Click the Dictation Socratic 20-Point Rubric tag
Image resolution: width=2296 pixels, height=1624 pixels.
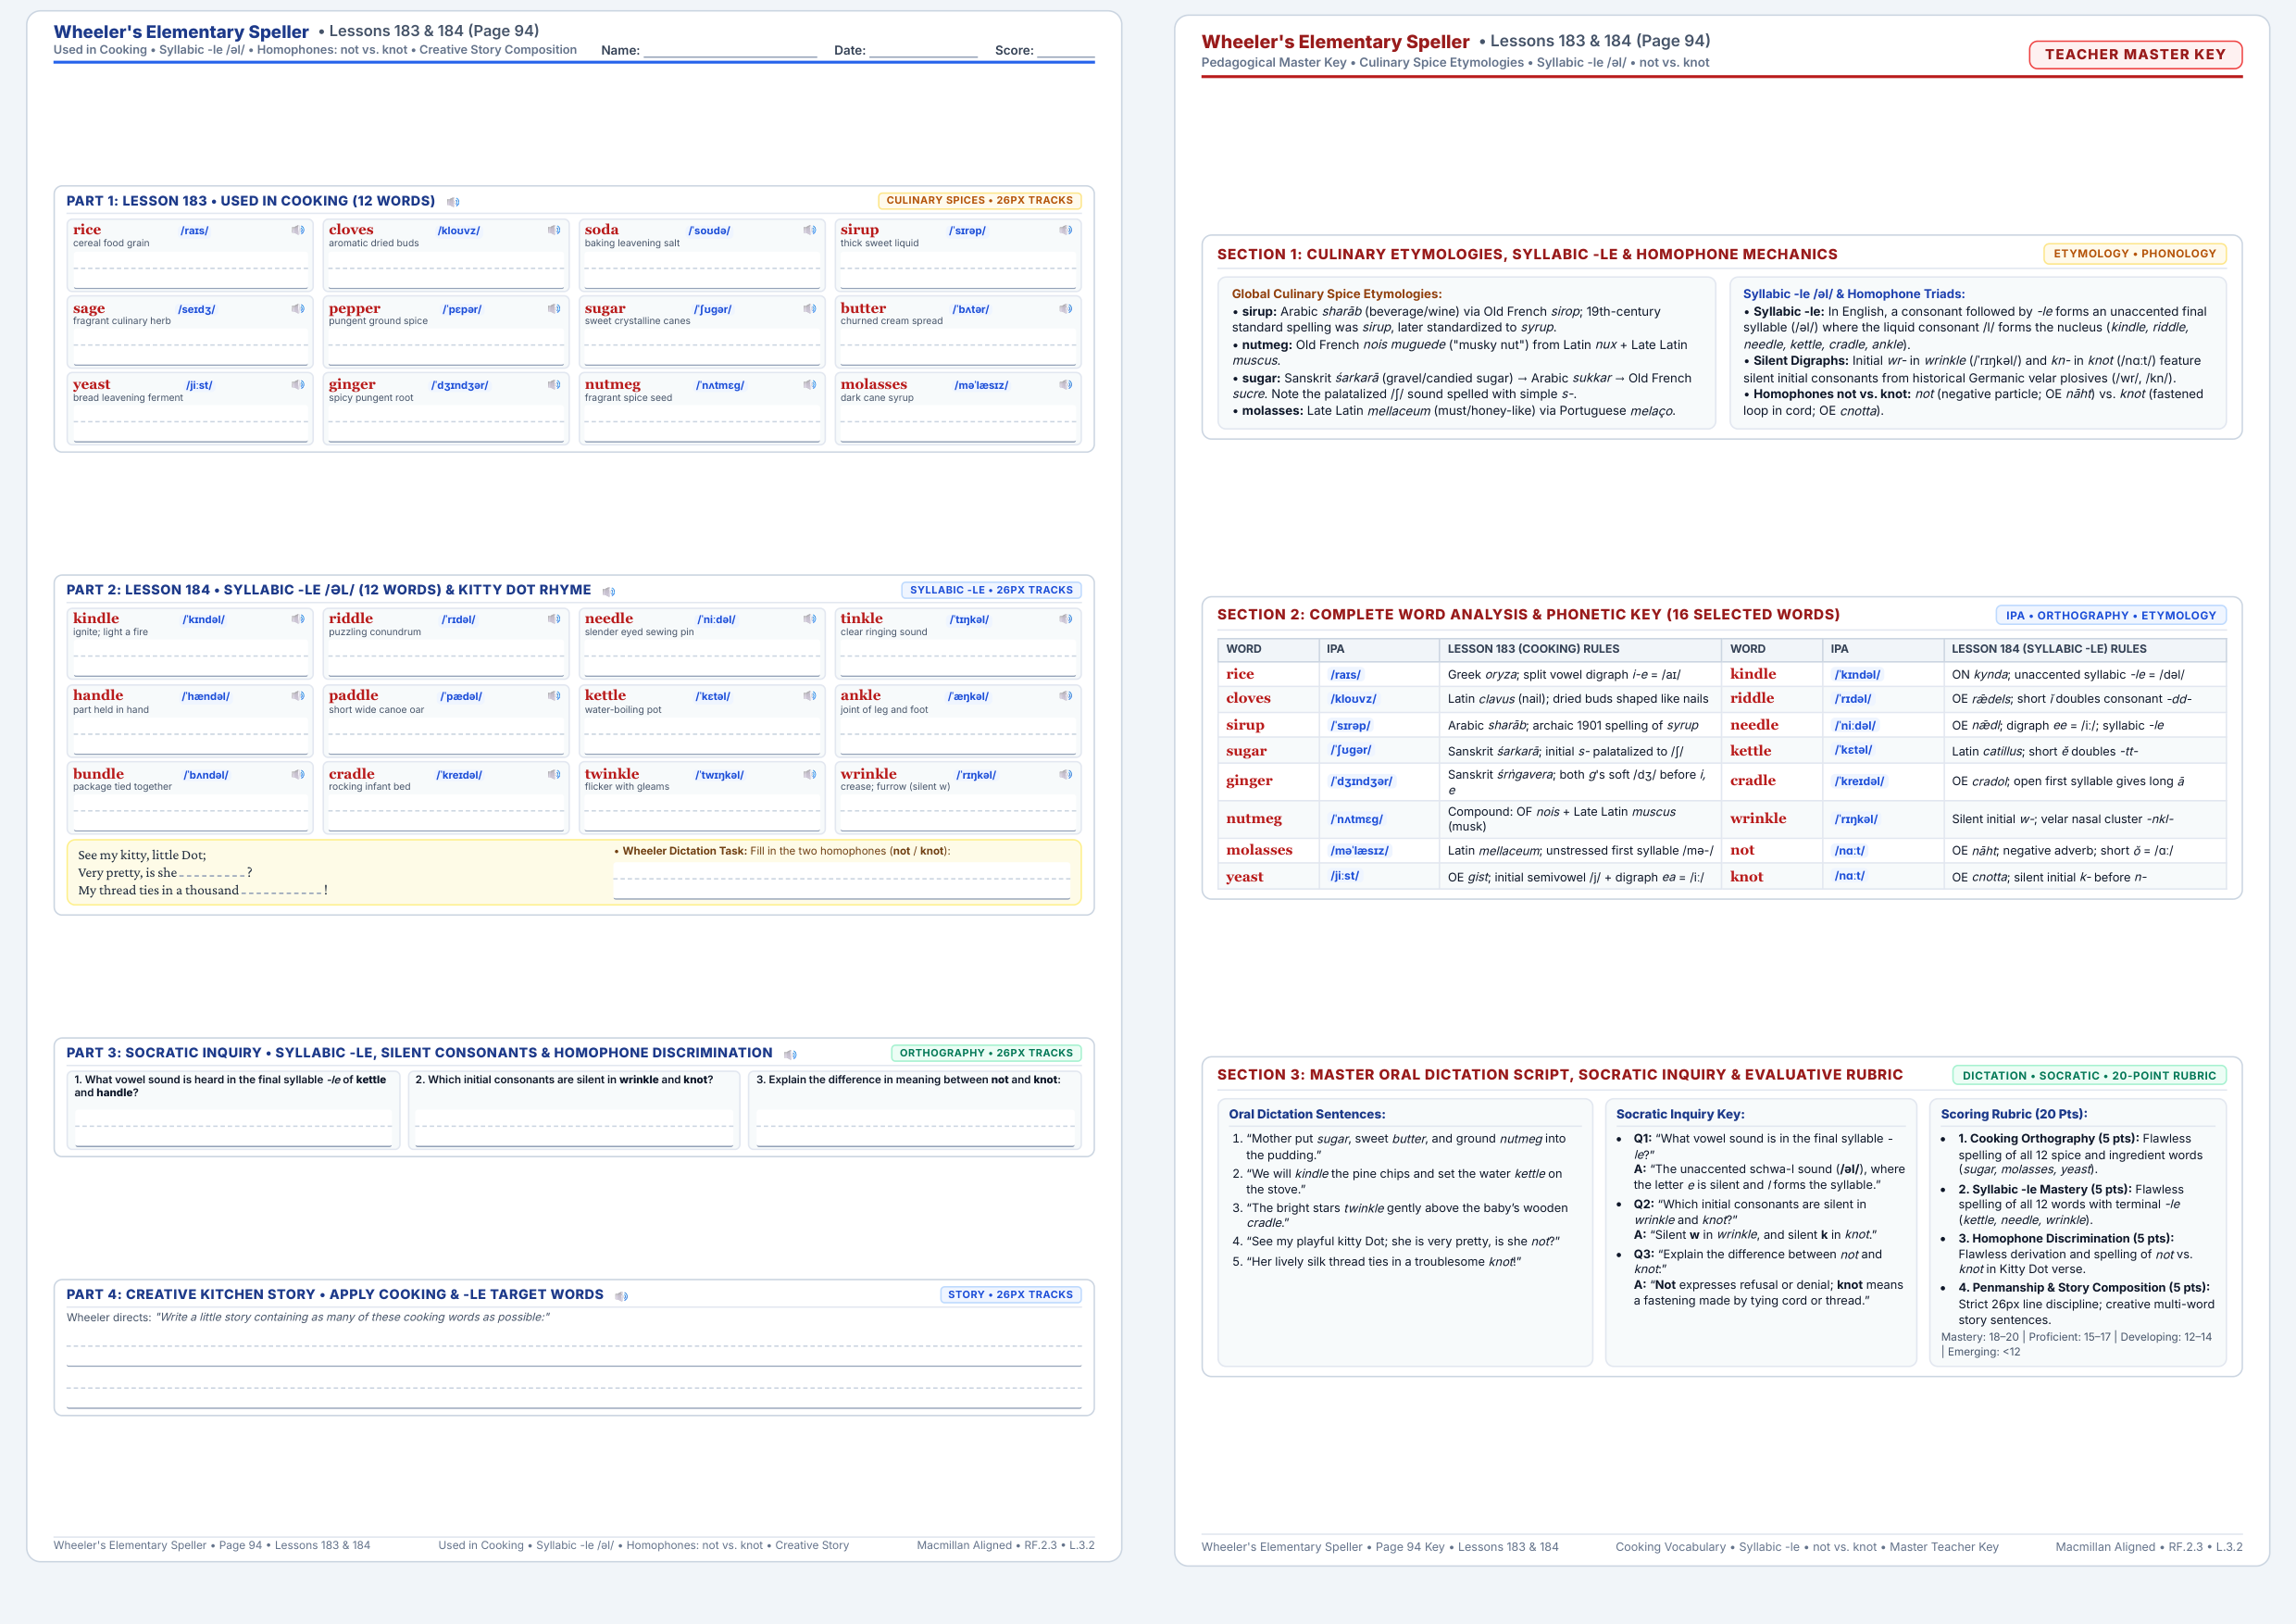[2089, 1076]
